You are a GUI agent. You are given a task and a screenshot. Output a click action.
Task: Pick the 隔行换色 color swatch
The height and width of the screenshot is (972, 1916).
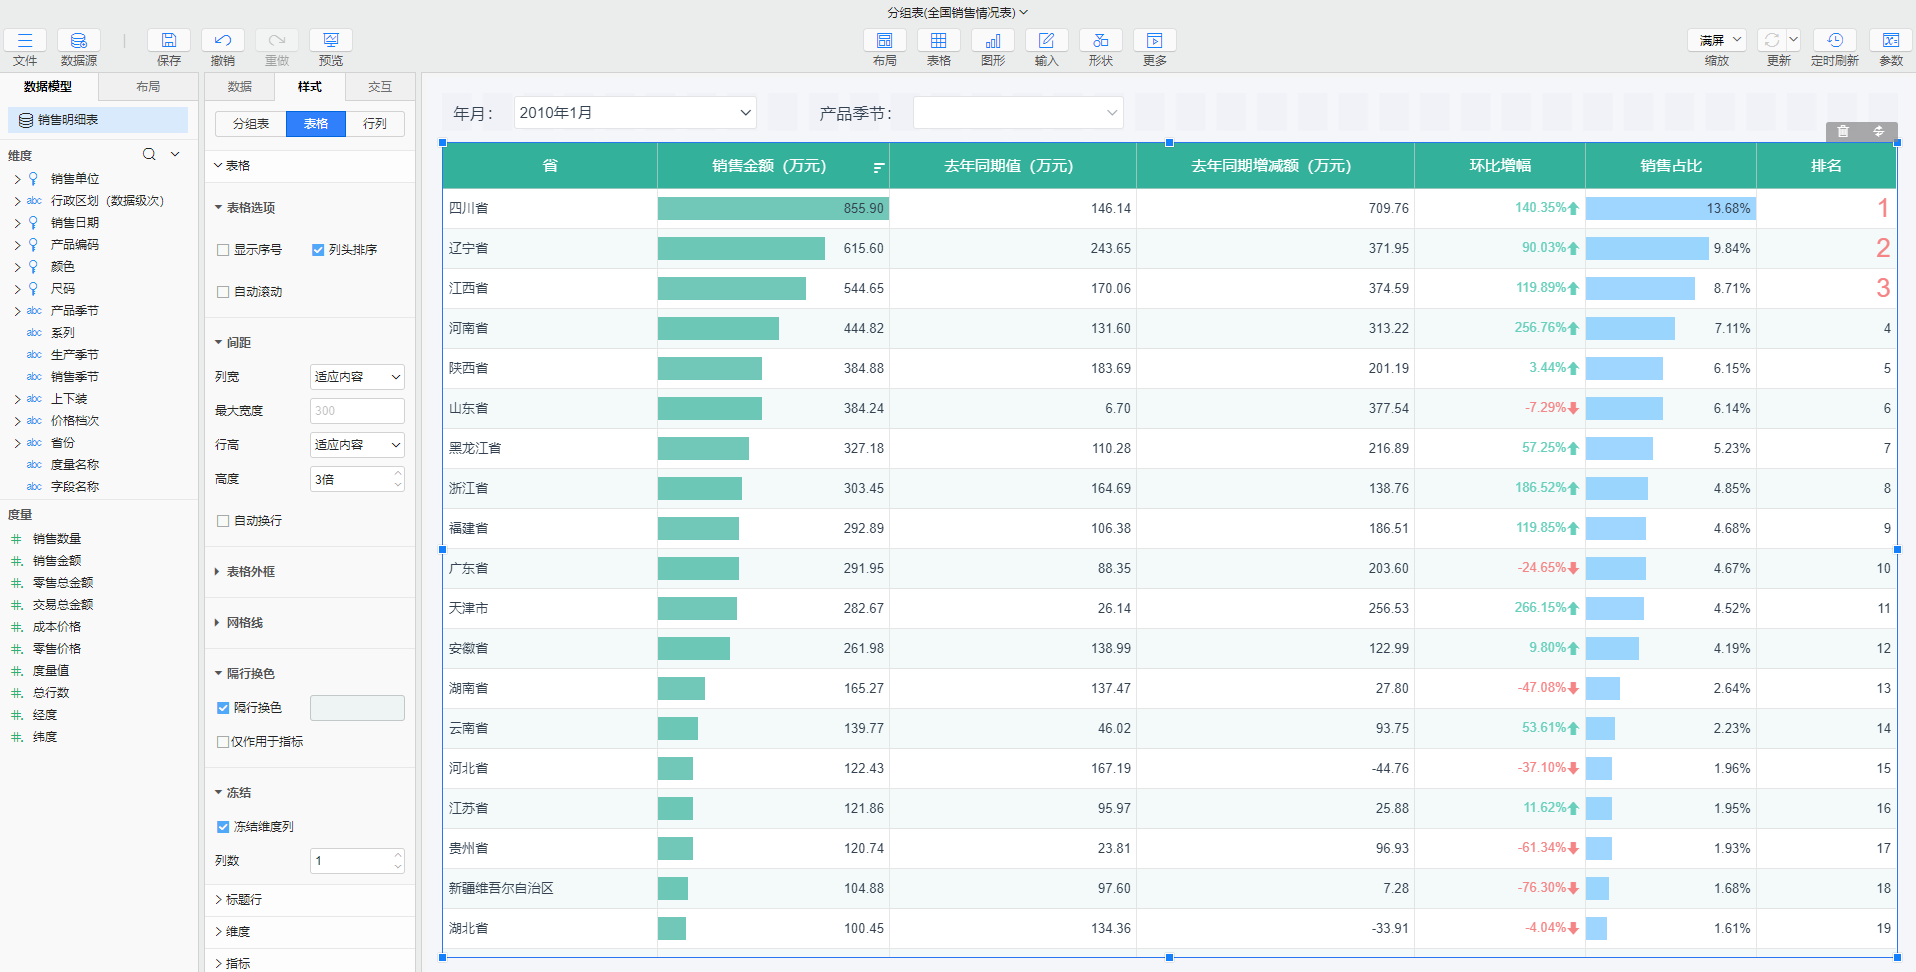point(357,708)
